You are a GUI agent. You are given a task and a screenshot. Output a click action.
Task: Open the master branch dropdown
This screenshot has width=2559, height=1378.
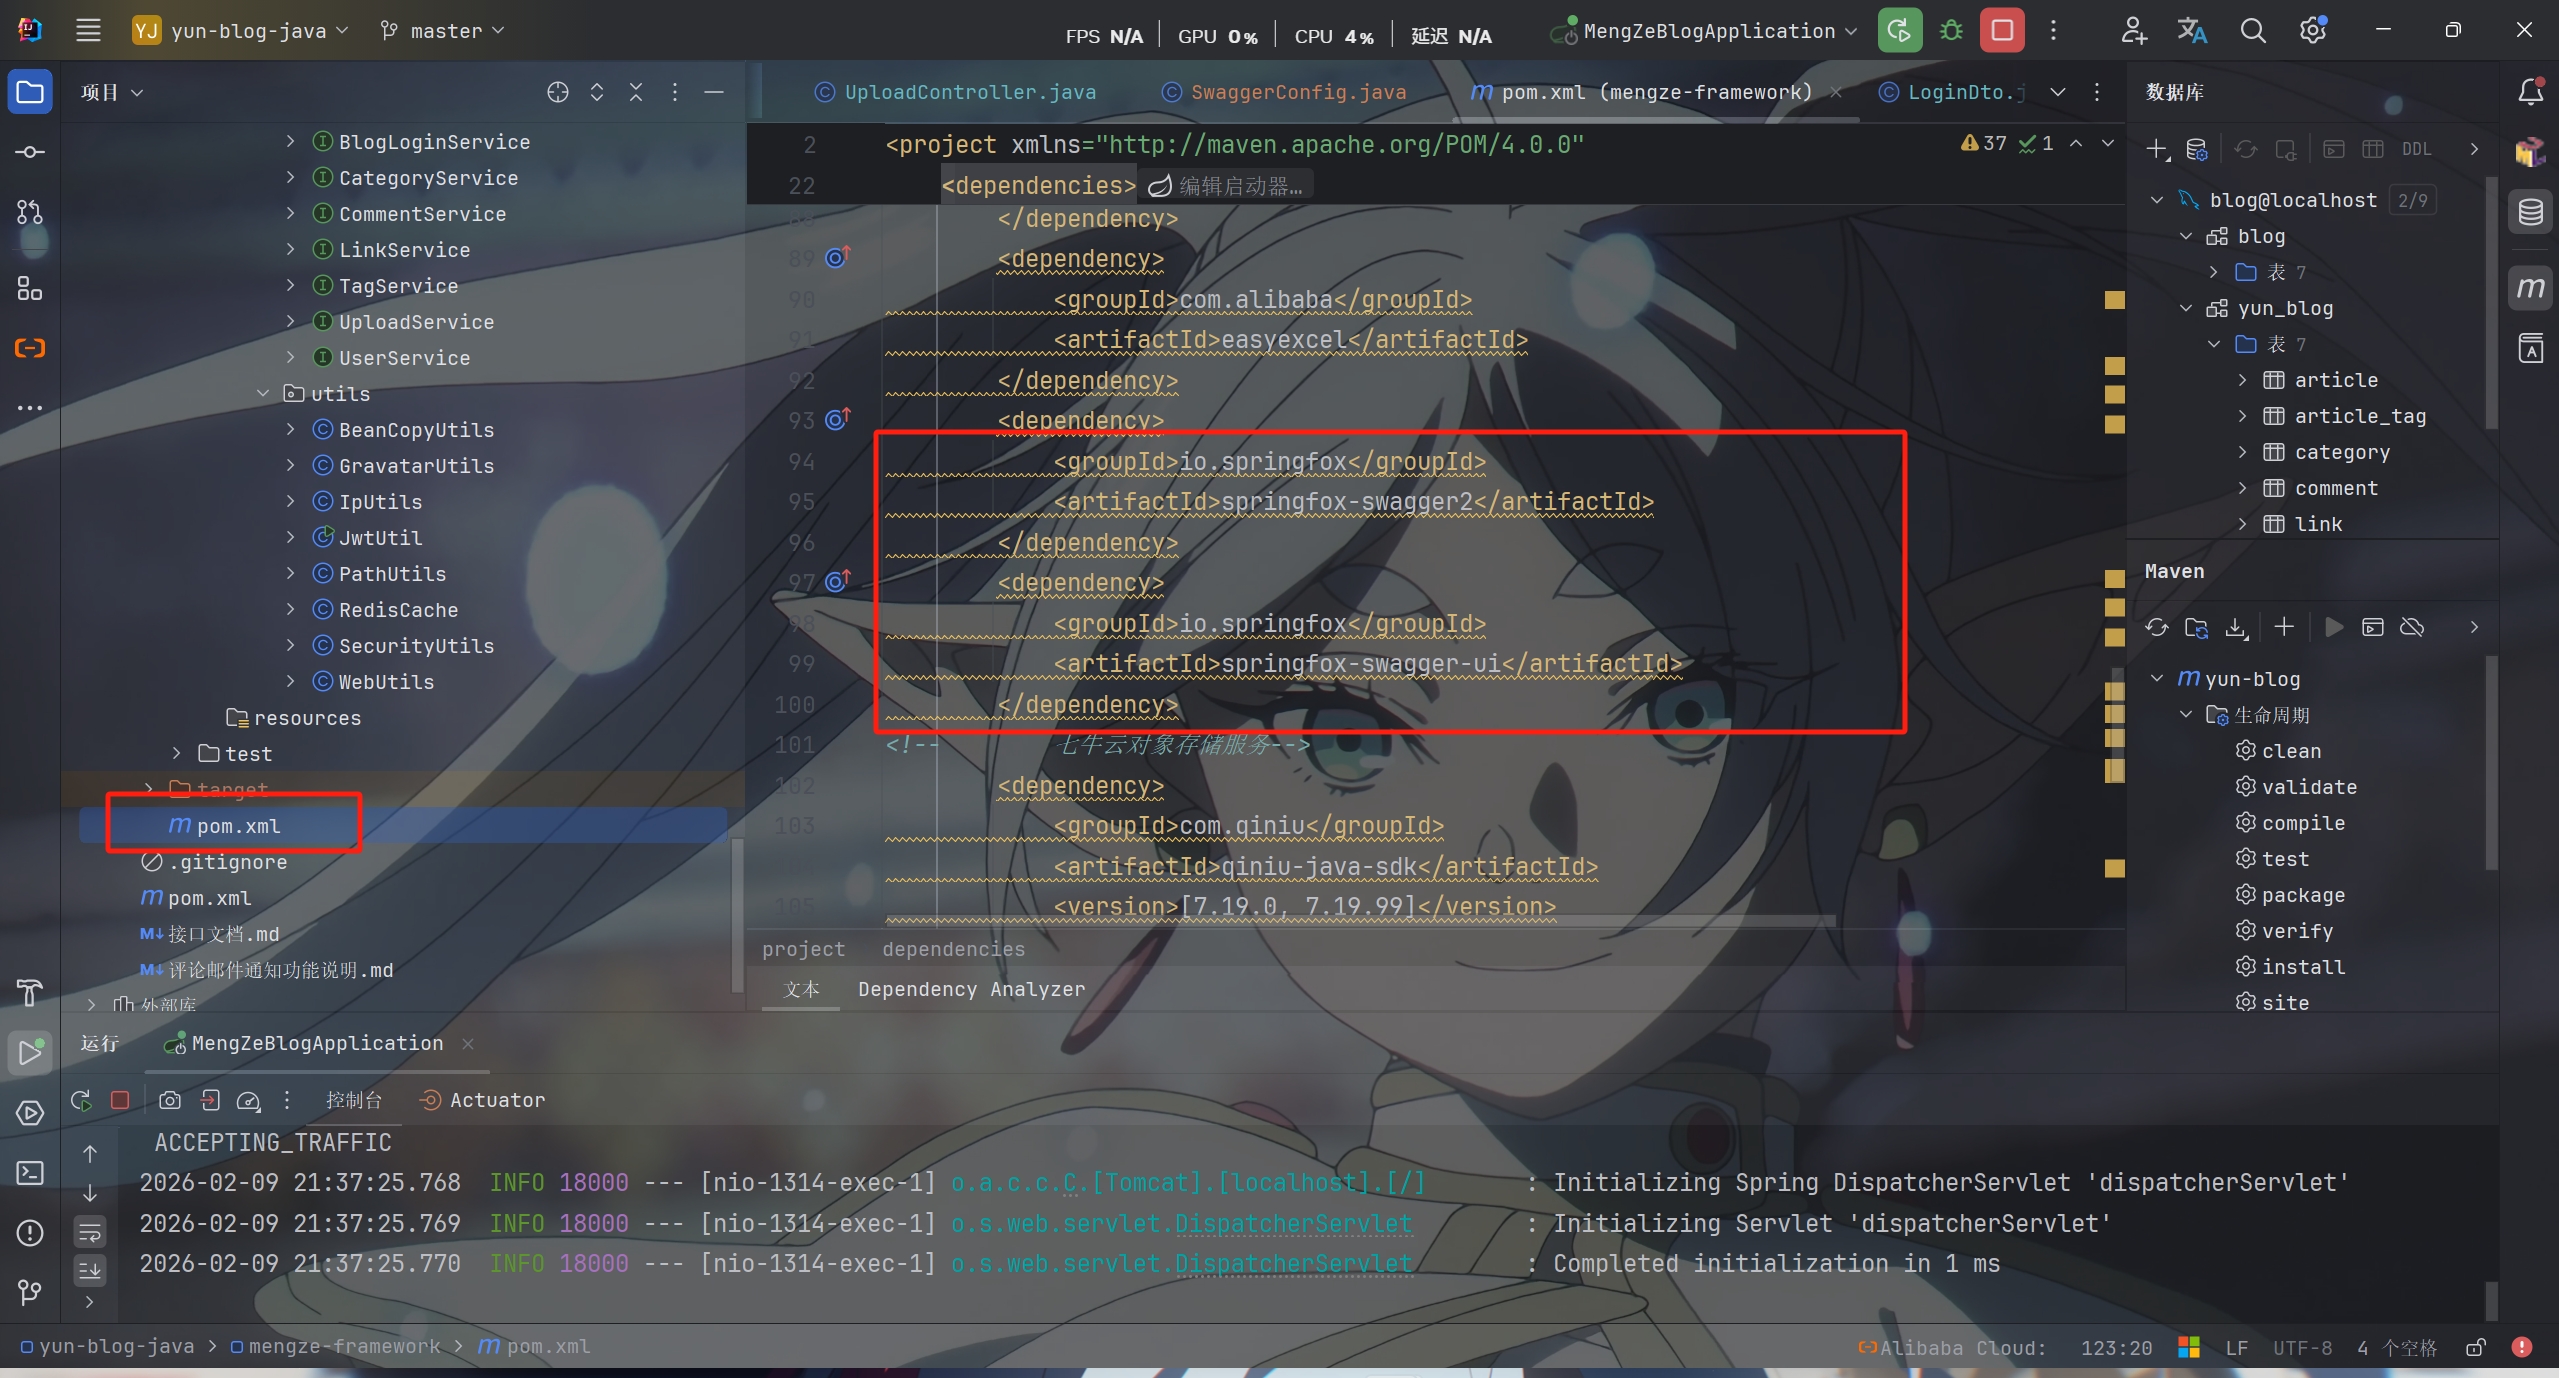442,31
